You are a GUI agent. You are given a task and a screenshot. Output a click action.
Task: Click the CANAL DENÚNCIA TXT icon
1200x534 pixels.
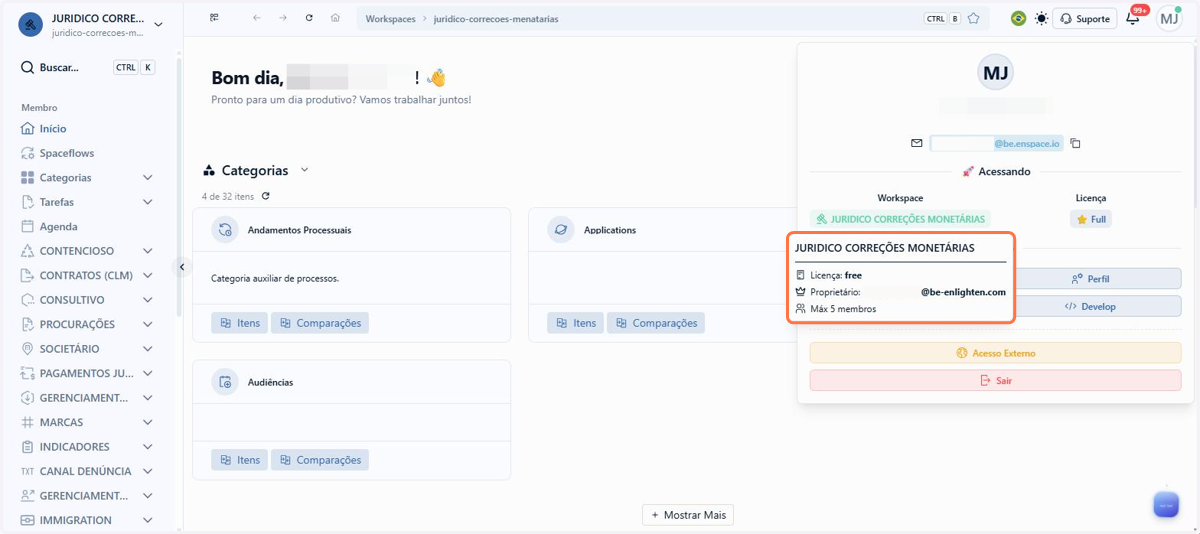click(x=28, y=471)
